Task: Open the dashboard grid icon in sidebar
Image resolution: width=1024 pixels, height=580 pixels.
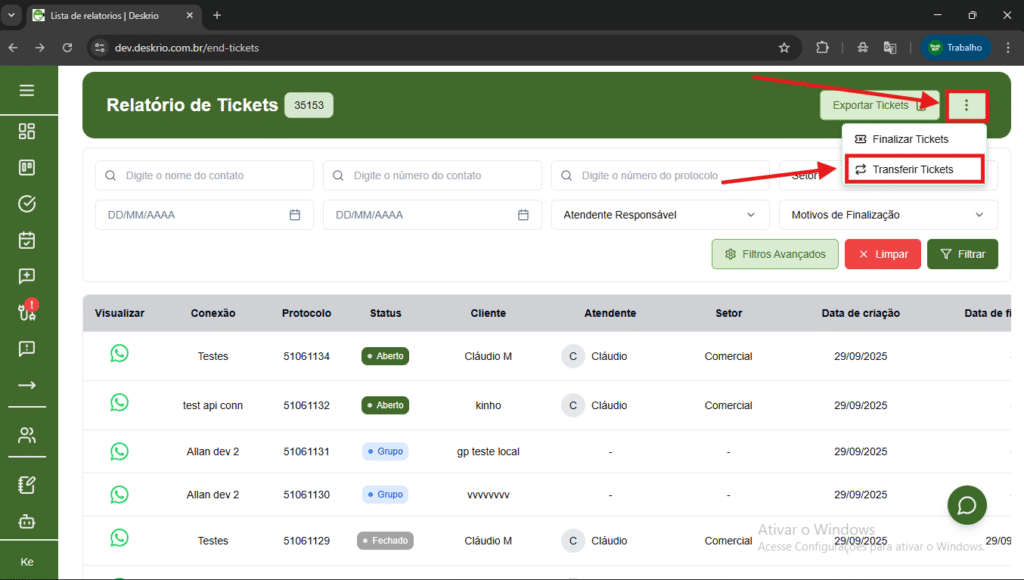Action: tap(27, 131)
